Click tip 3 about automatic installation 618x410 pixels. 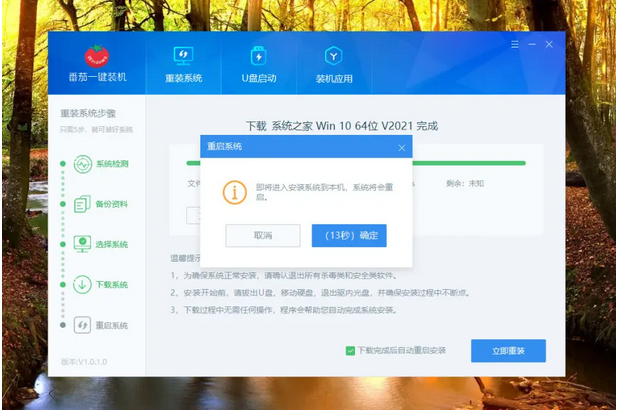(284, 310)
